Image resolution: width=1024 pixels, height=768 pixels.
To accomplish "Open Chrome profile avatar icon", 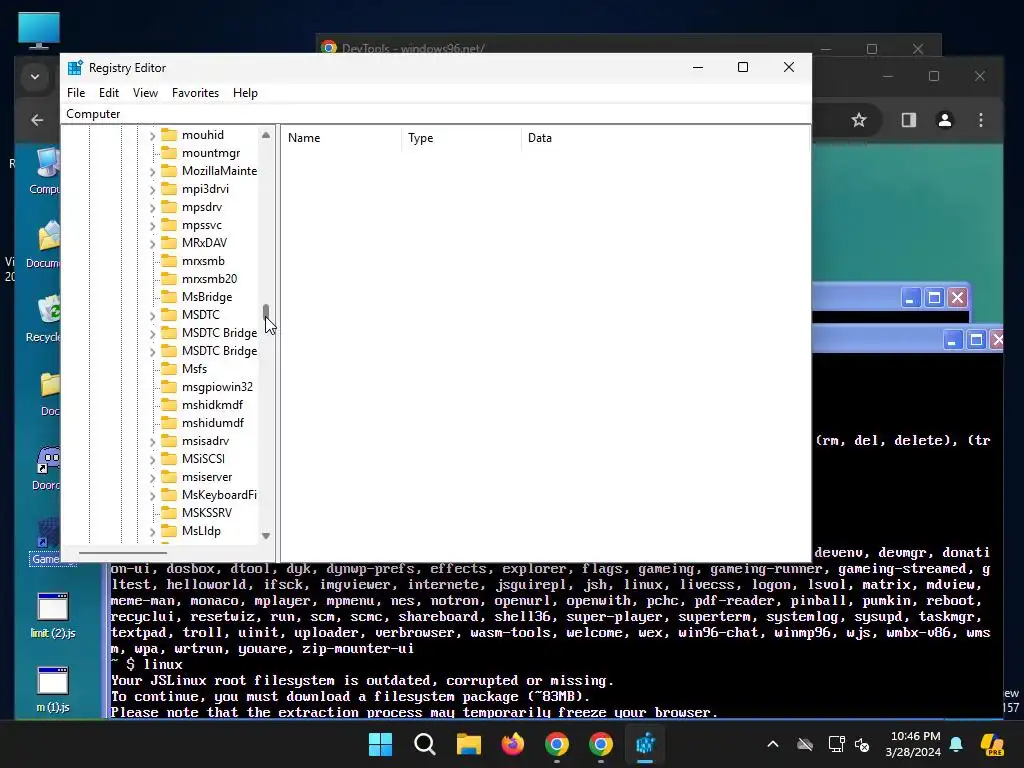I will [x=944, y=120].
